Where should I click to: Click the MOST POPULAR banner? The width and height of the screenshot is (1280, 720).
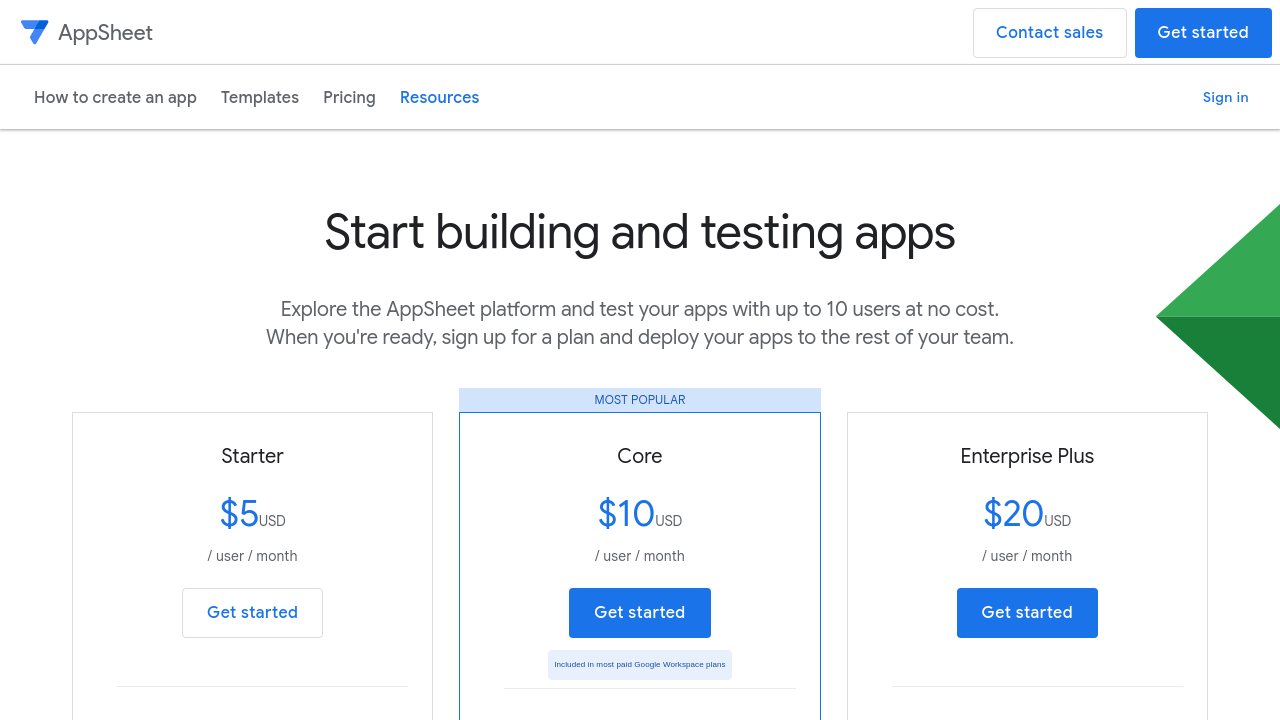click(x=640, y=400)
